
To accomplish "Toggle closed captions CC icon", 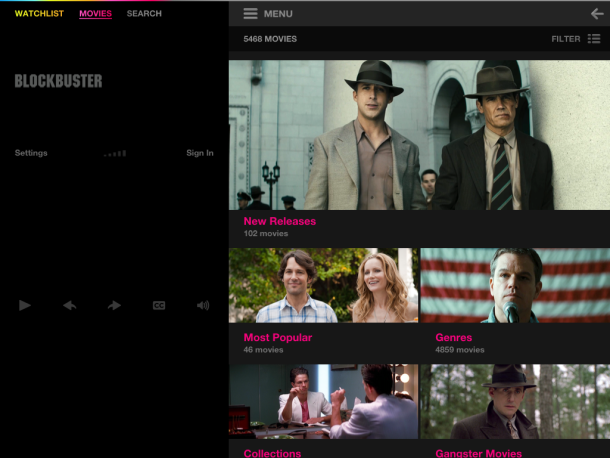I will point(159,305).
